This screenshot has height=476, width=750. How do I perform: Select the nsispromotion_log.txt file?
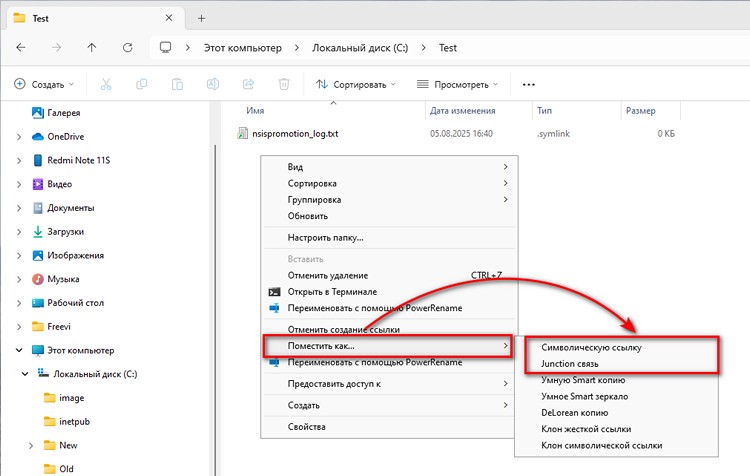click(x=295, y=134)
